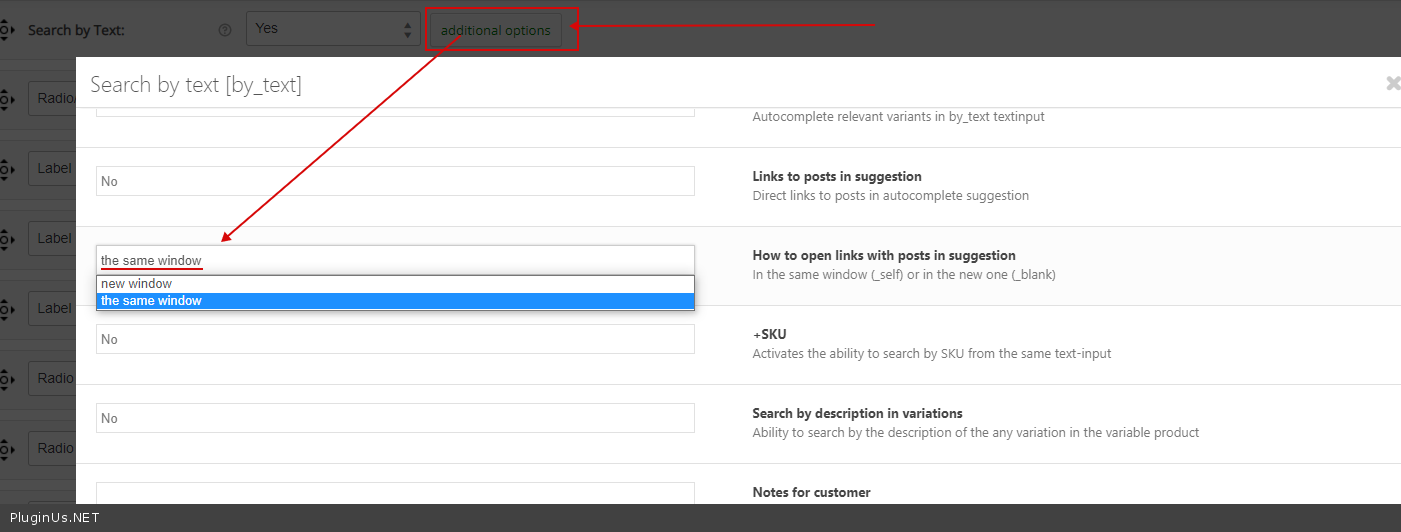The image size is (1401, 532).
Task: Click the additional options button
Action: 496,30
